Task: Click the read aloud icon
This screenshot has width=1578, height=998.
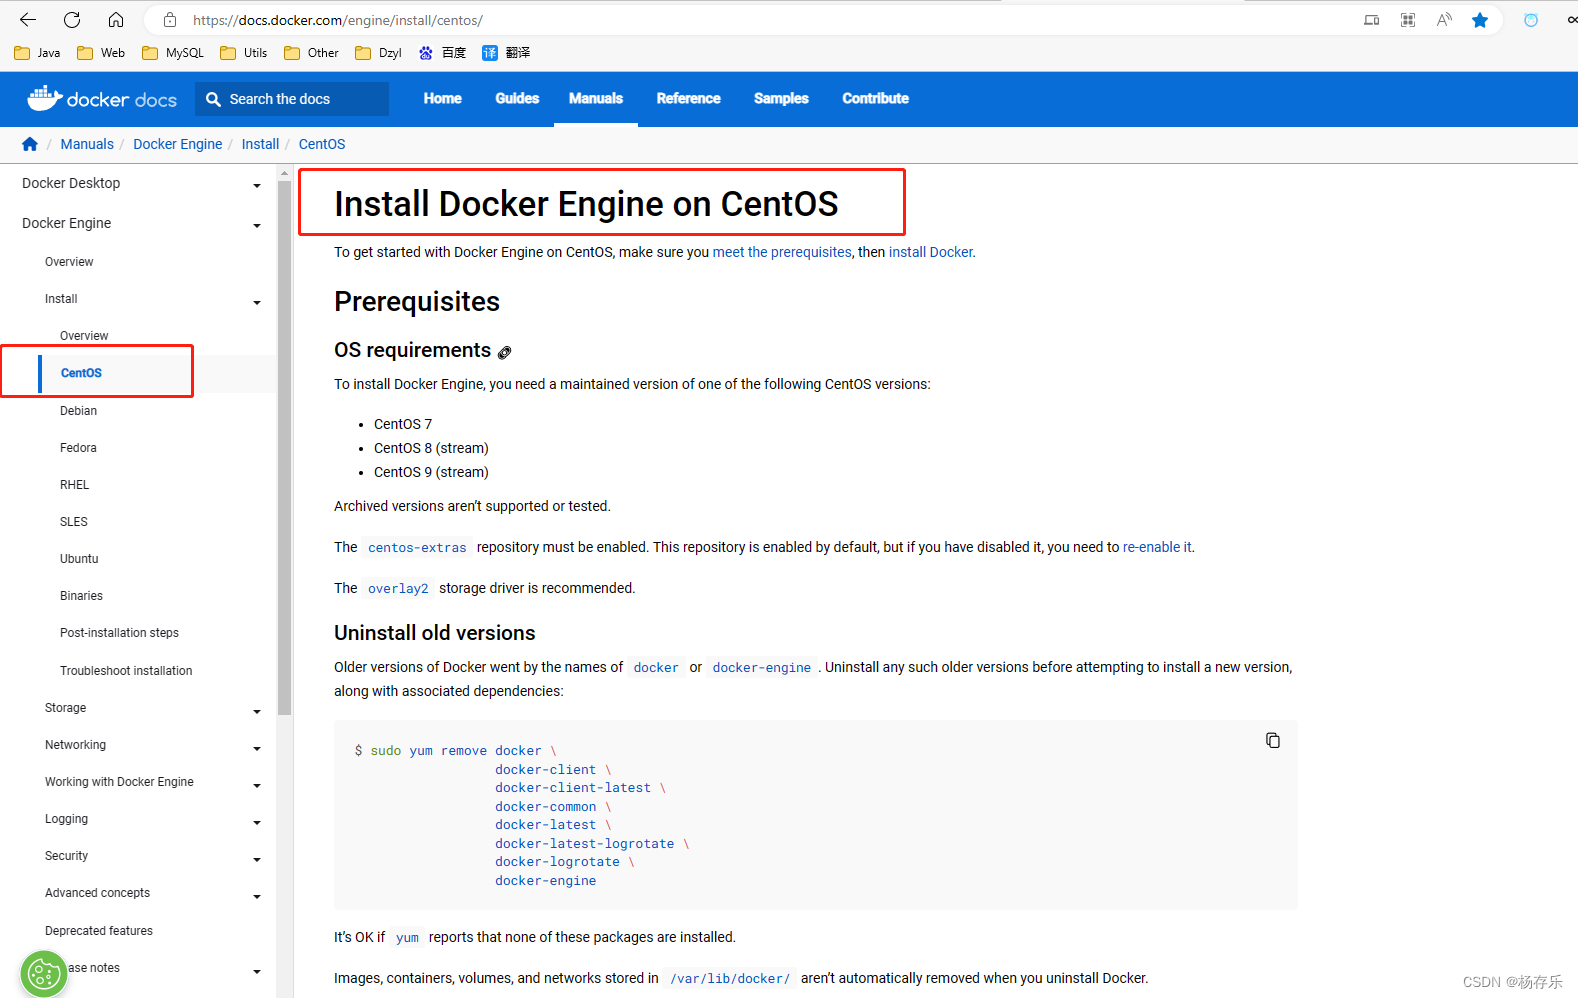Action: click(1444, 20)
